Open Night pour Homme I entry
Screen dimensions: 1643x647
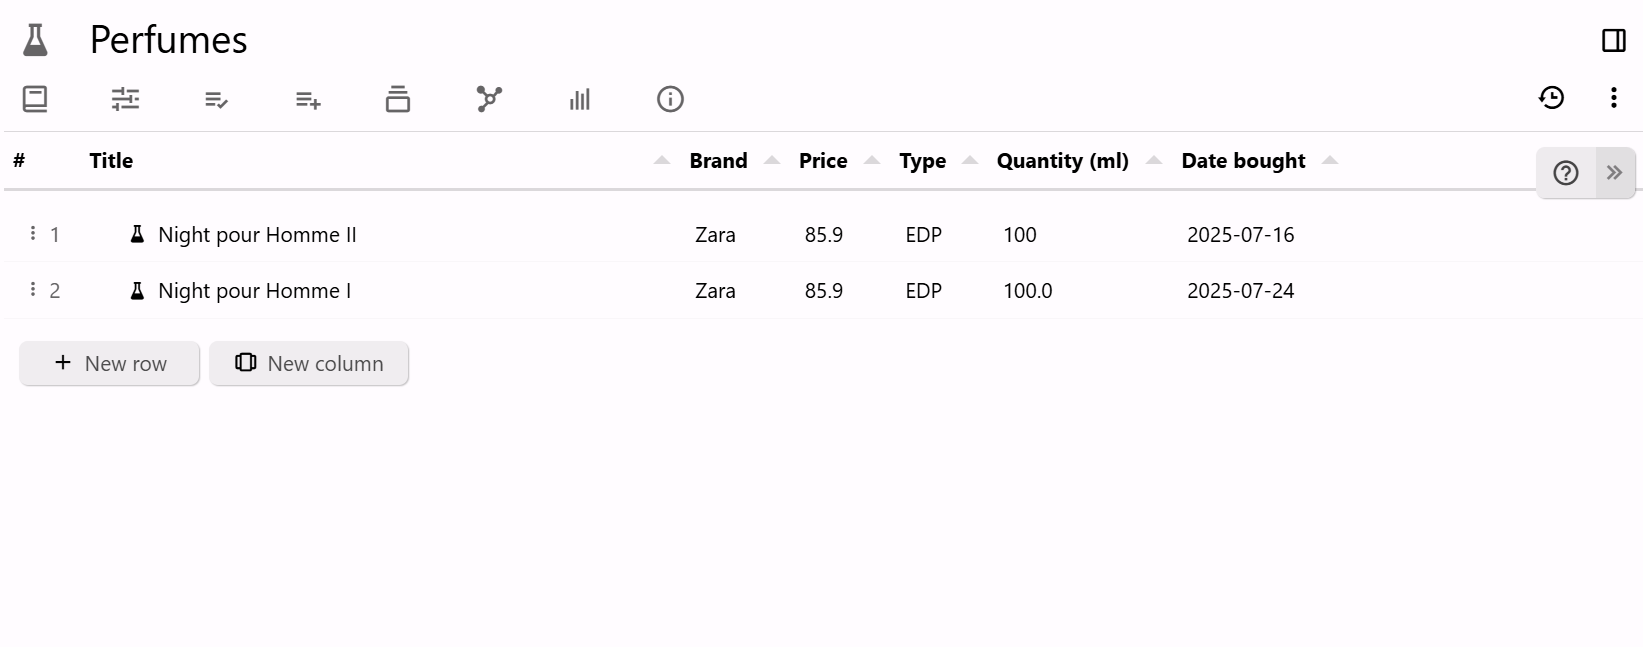(x=254, y=291)
